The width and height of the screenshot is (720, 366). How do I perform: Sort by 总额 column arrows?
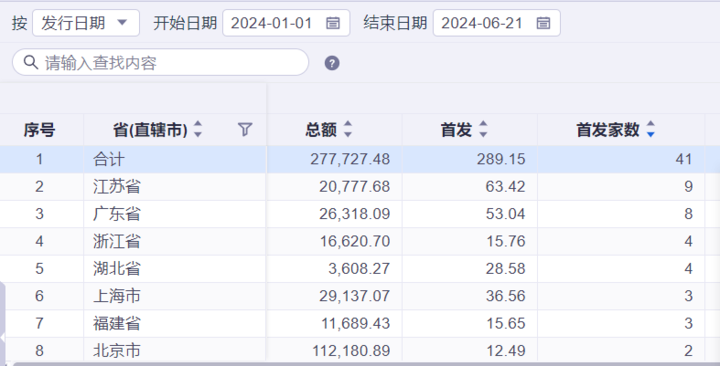pyautogui.click(x=348, y=129)
